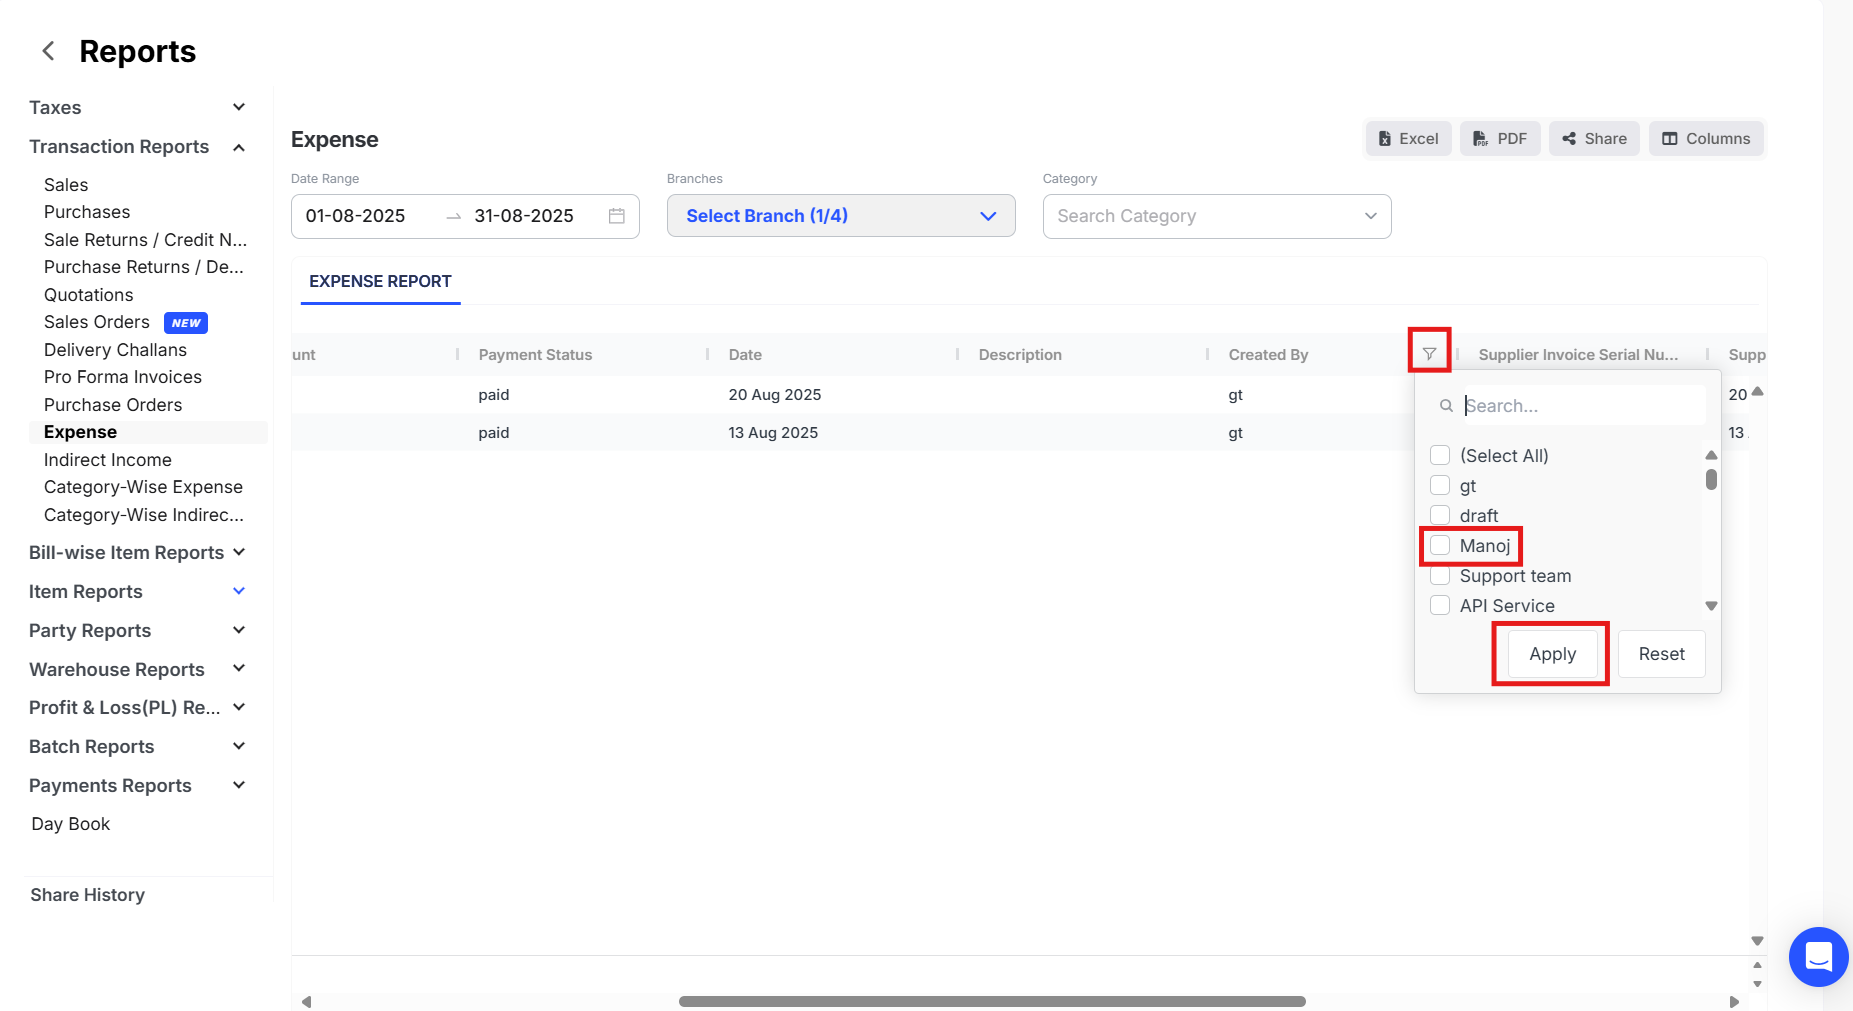The width and height of the screenshot is (1853, 1011).
Task: Open the support chat bubble
Action: [1818, 957]
